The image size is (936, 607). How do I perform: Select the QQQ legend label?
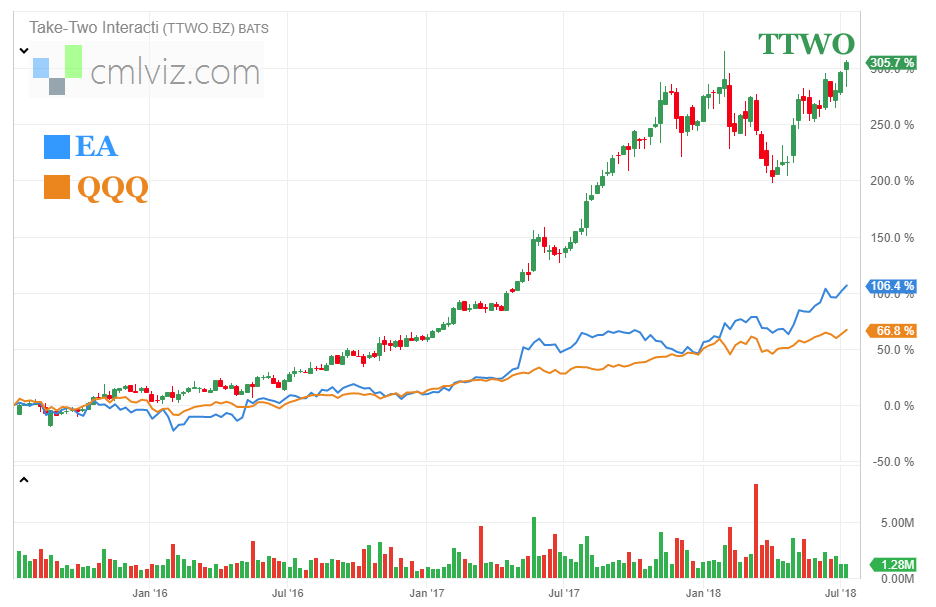tap(113, 189)
